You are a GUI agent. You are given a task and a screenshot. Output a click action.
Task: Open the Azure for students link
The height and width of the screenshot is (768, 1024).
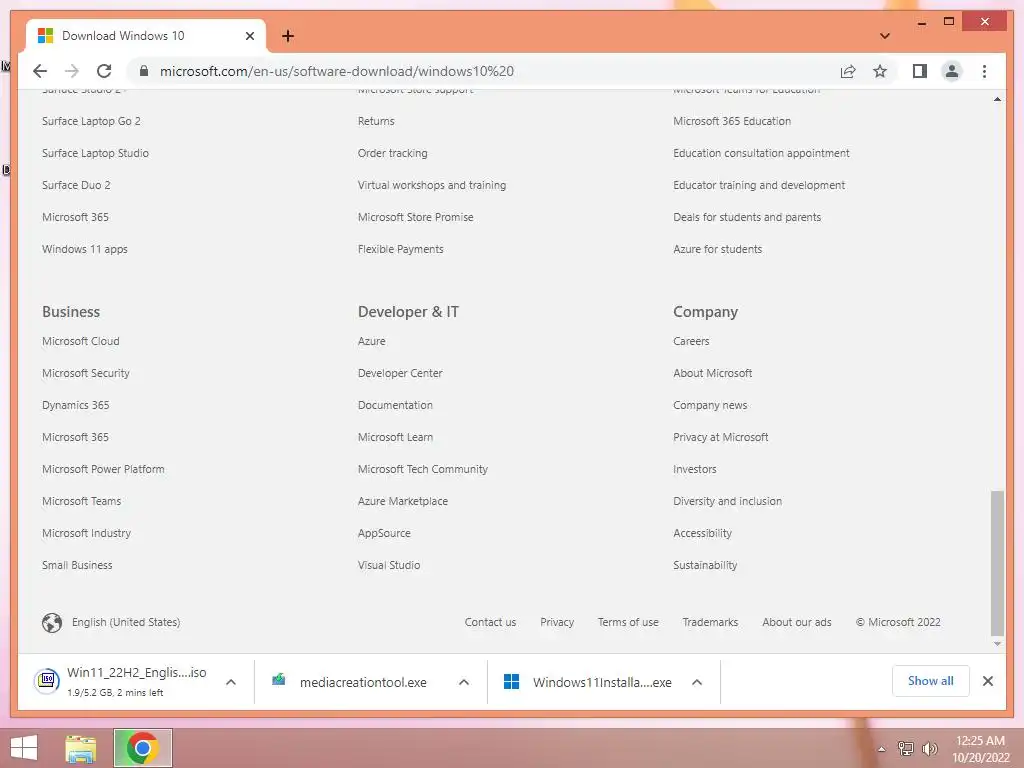pyautogui.click(x=718, y=249)
